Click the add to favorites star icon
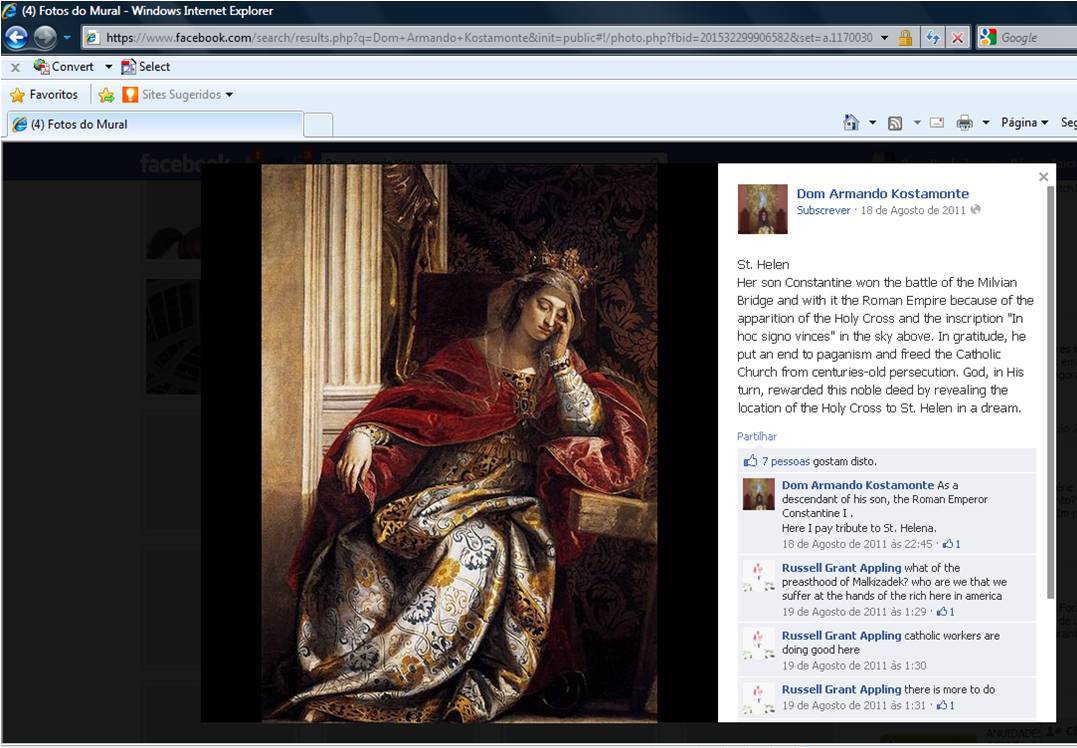1077x748 pixels. coord(106,95)
